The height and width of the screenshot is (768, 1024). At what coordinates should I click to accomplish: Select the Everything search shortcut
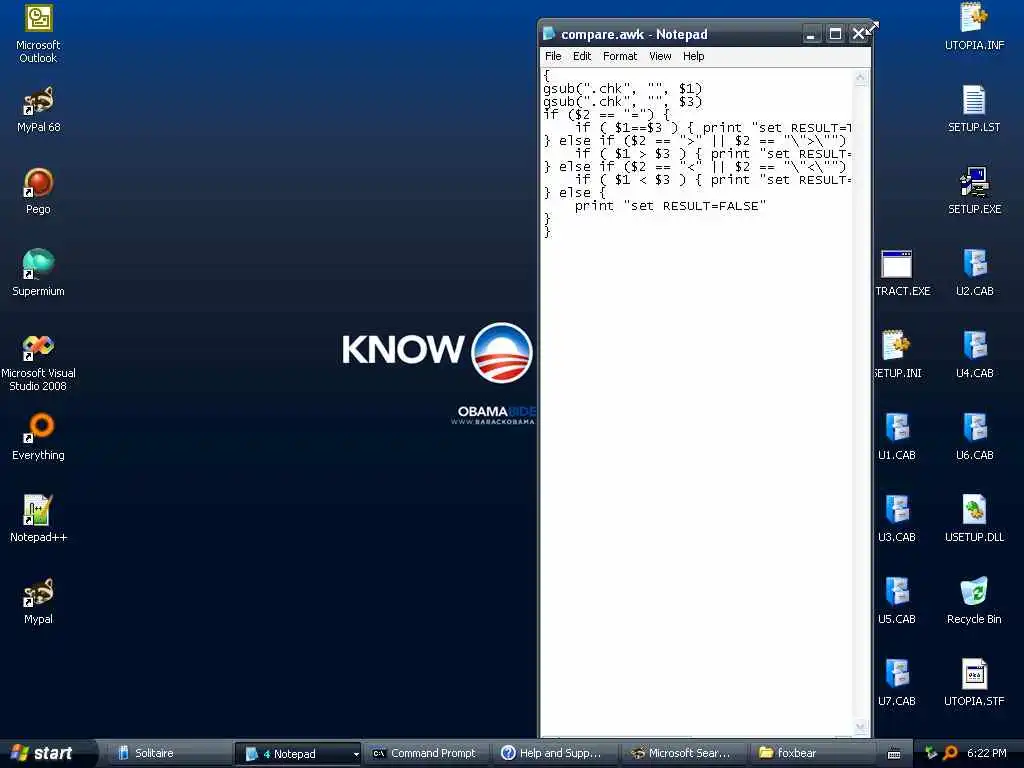pyautogui.click(x=38, y=437)
